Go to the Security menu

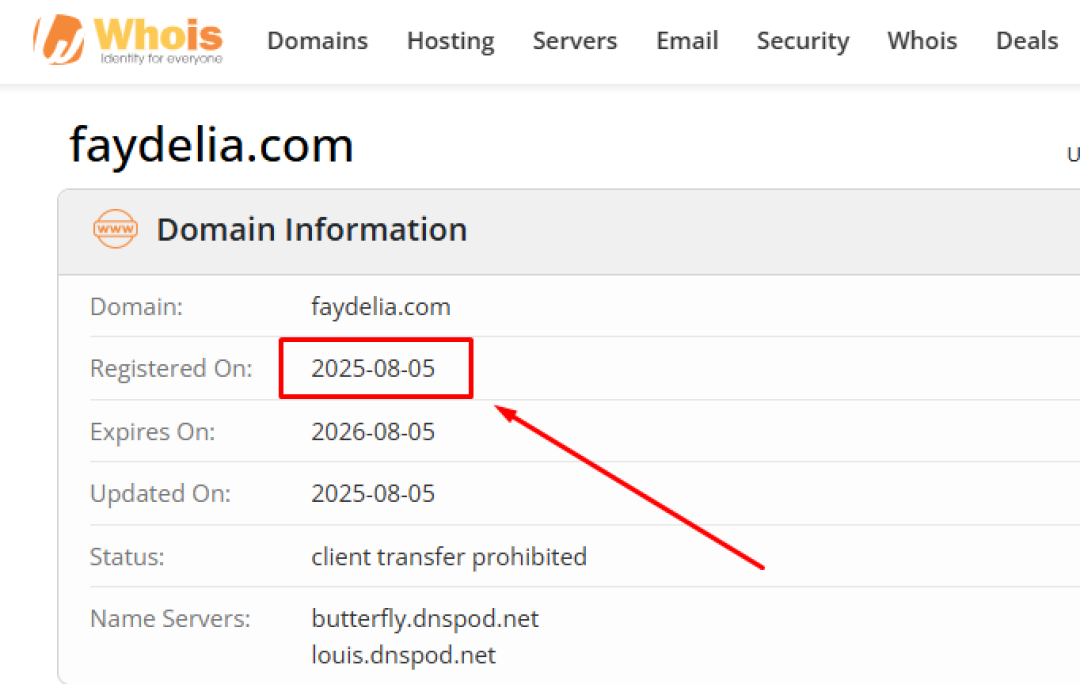click(802, 41)
